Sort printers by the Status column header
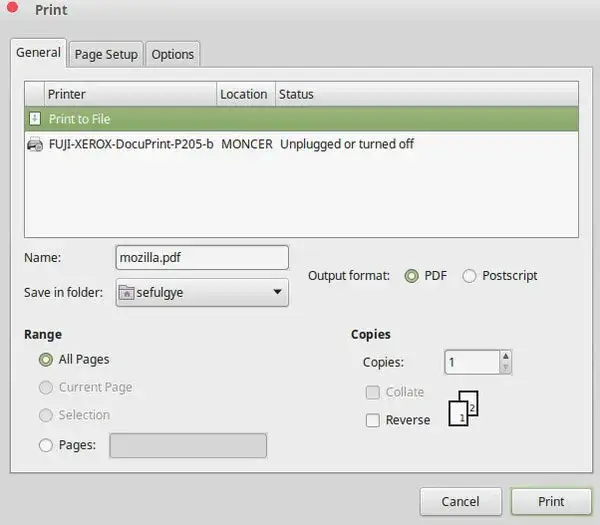 click(424, 94)
